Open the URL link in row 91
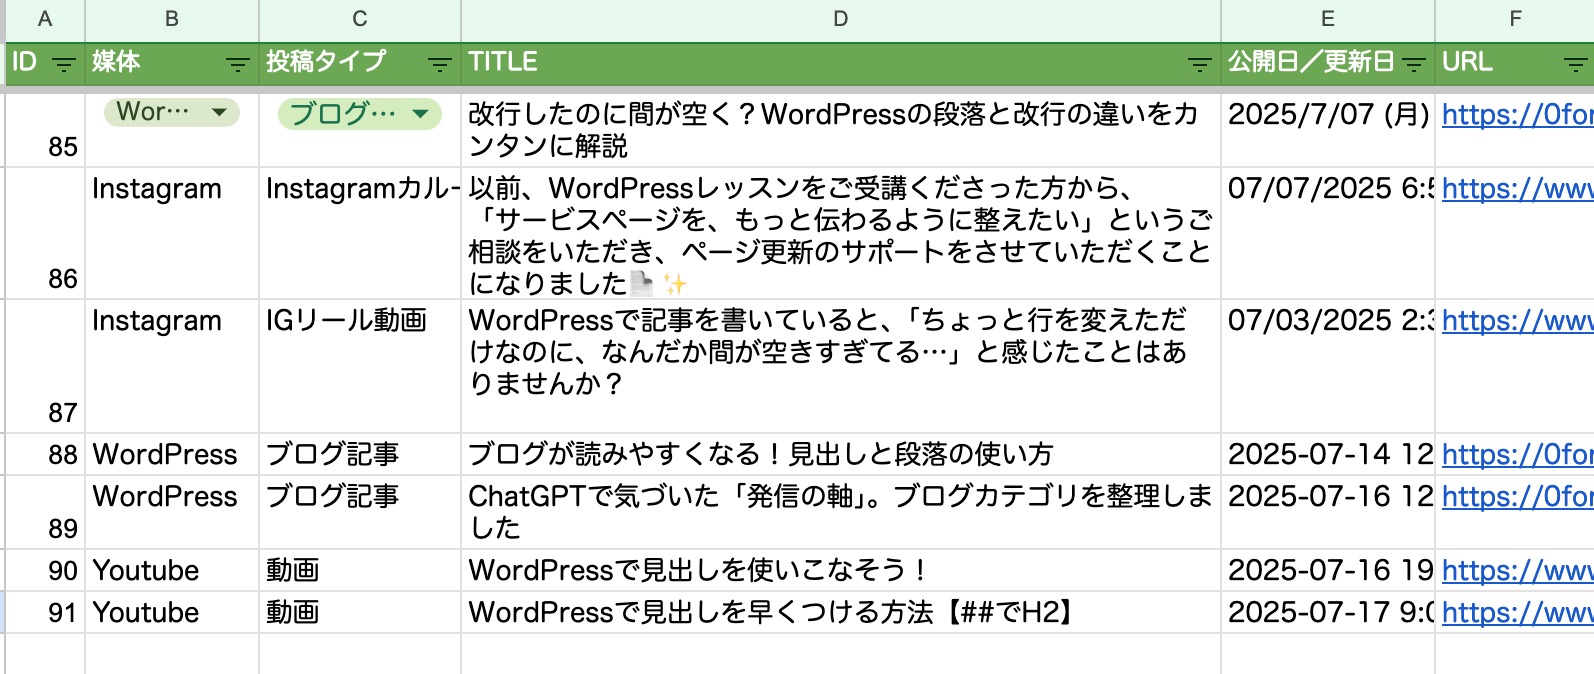The height and width of the screenshot is (674, 1594). pos(1516,613)
